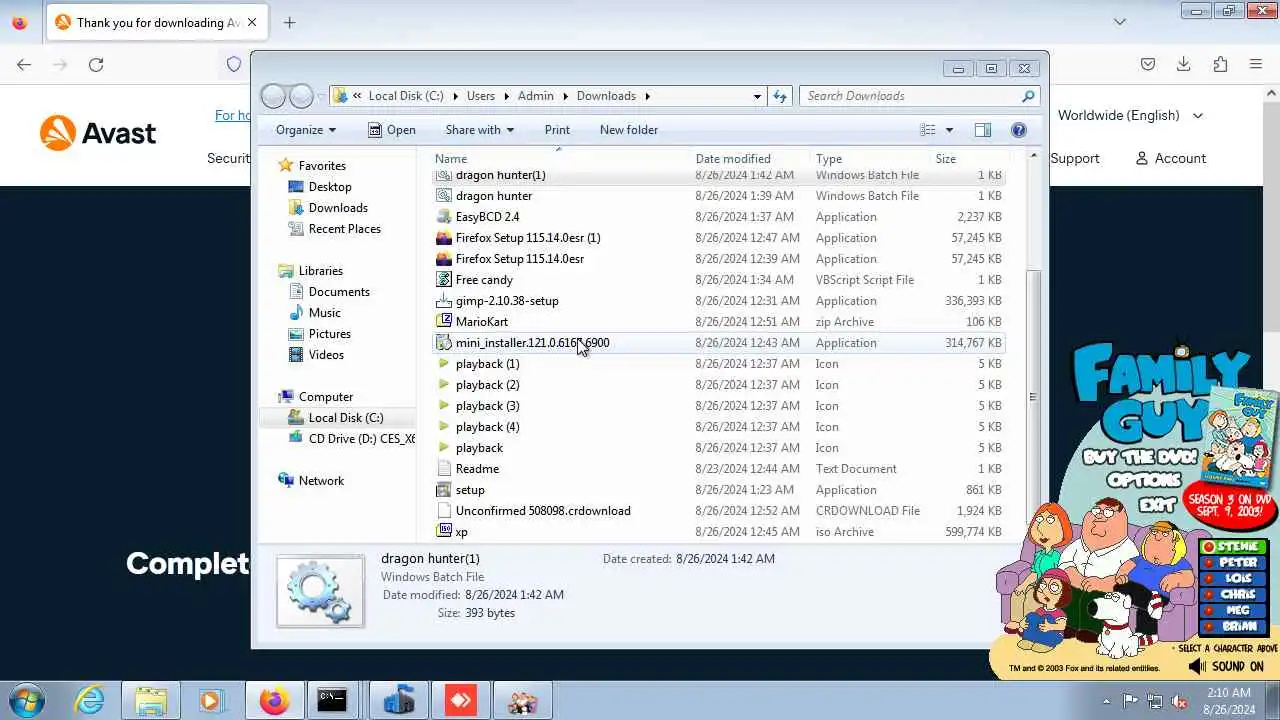Create a New folder
This screenshot has height=720, width=1280.
click(629, 130)
